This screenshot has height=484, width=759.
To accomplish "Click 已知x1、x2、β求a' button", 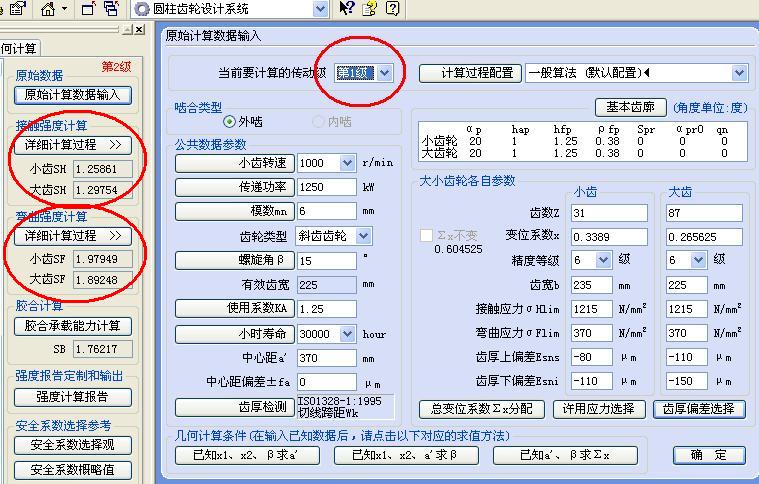I will pyautogui.click(x=247, y=455).
